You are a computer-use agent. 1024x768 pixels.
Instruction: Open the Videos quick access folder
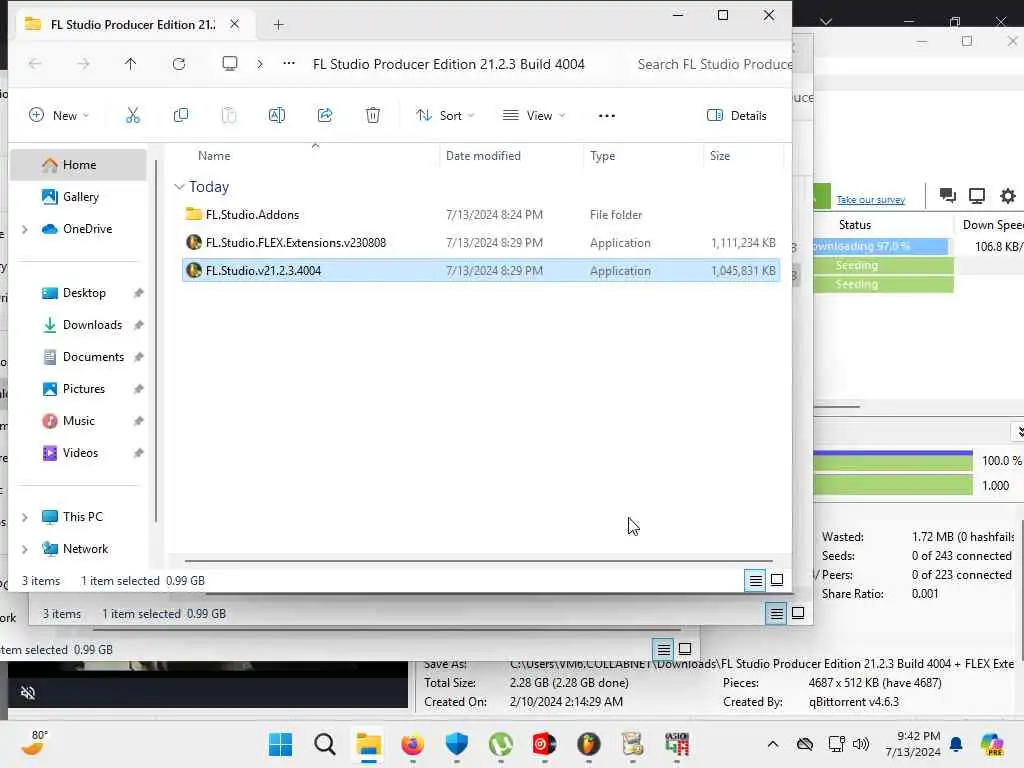click(x=78, y=453)
